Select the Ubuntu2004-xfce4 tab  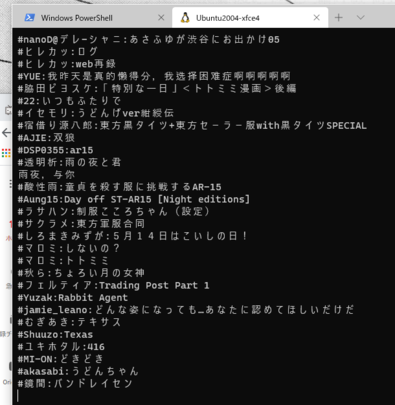[250, 18]
